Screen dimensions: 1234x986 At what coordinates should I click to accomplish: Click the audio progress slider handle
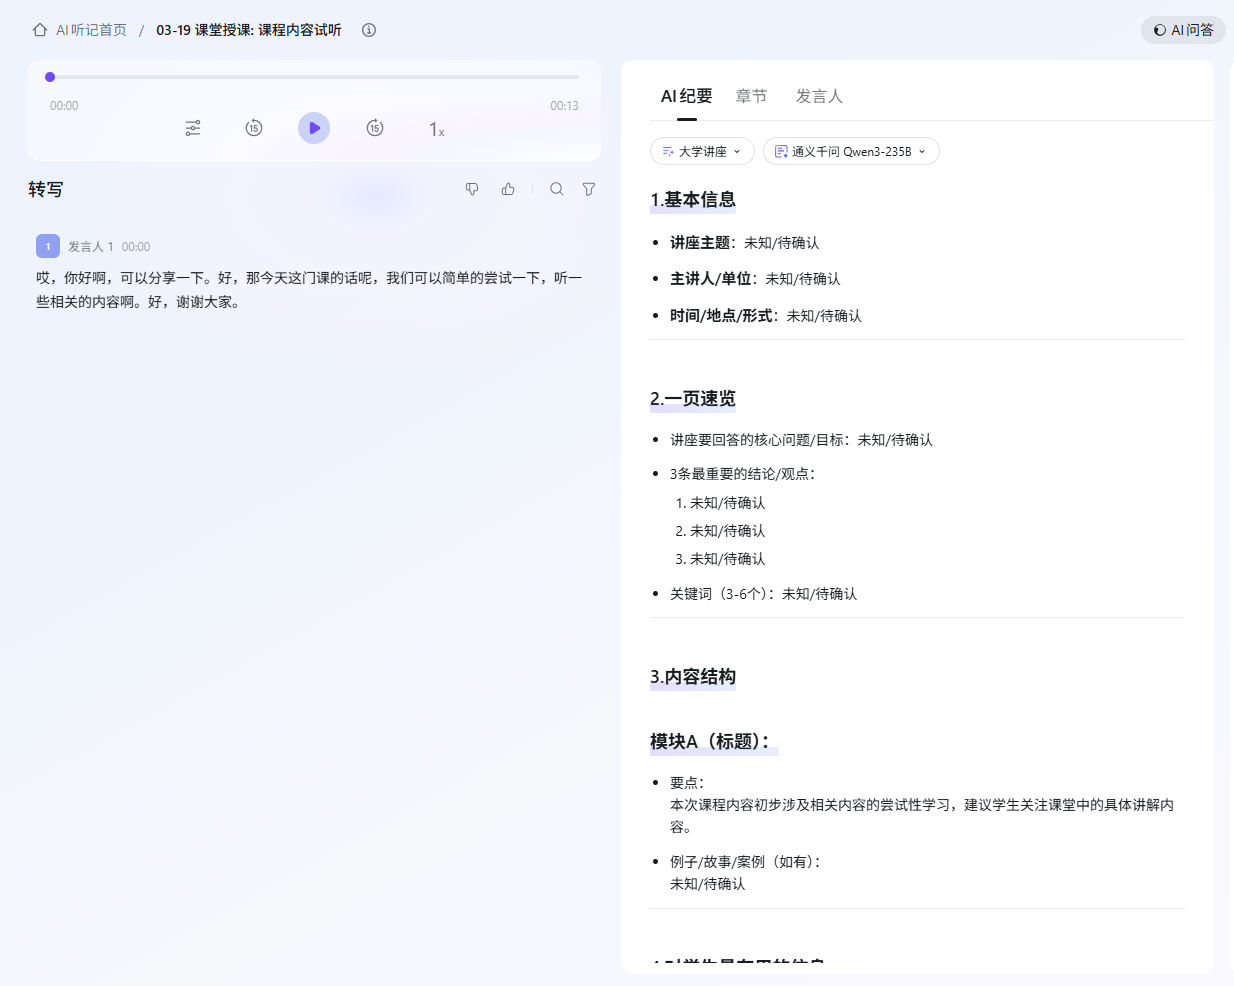[50, 77]
